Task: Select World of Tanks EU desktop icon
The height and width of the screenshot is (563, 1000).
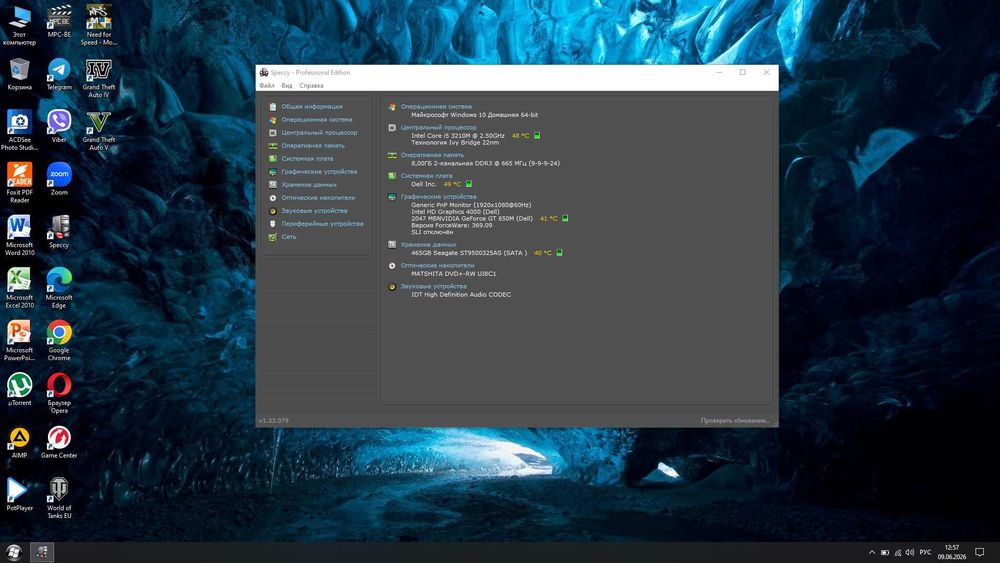Action: pyautogui.click(x=59, y=499)
